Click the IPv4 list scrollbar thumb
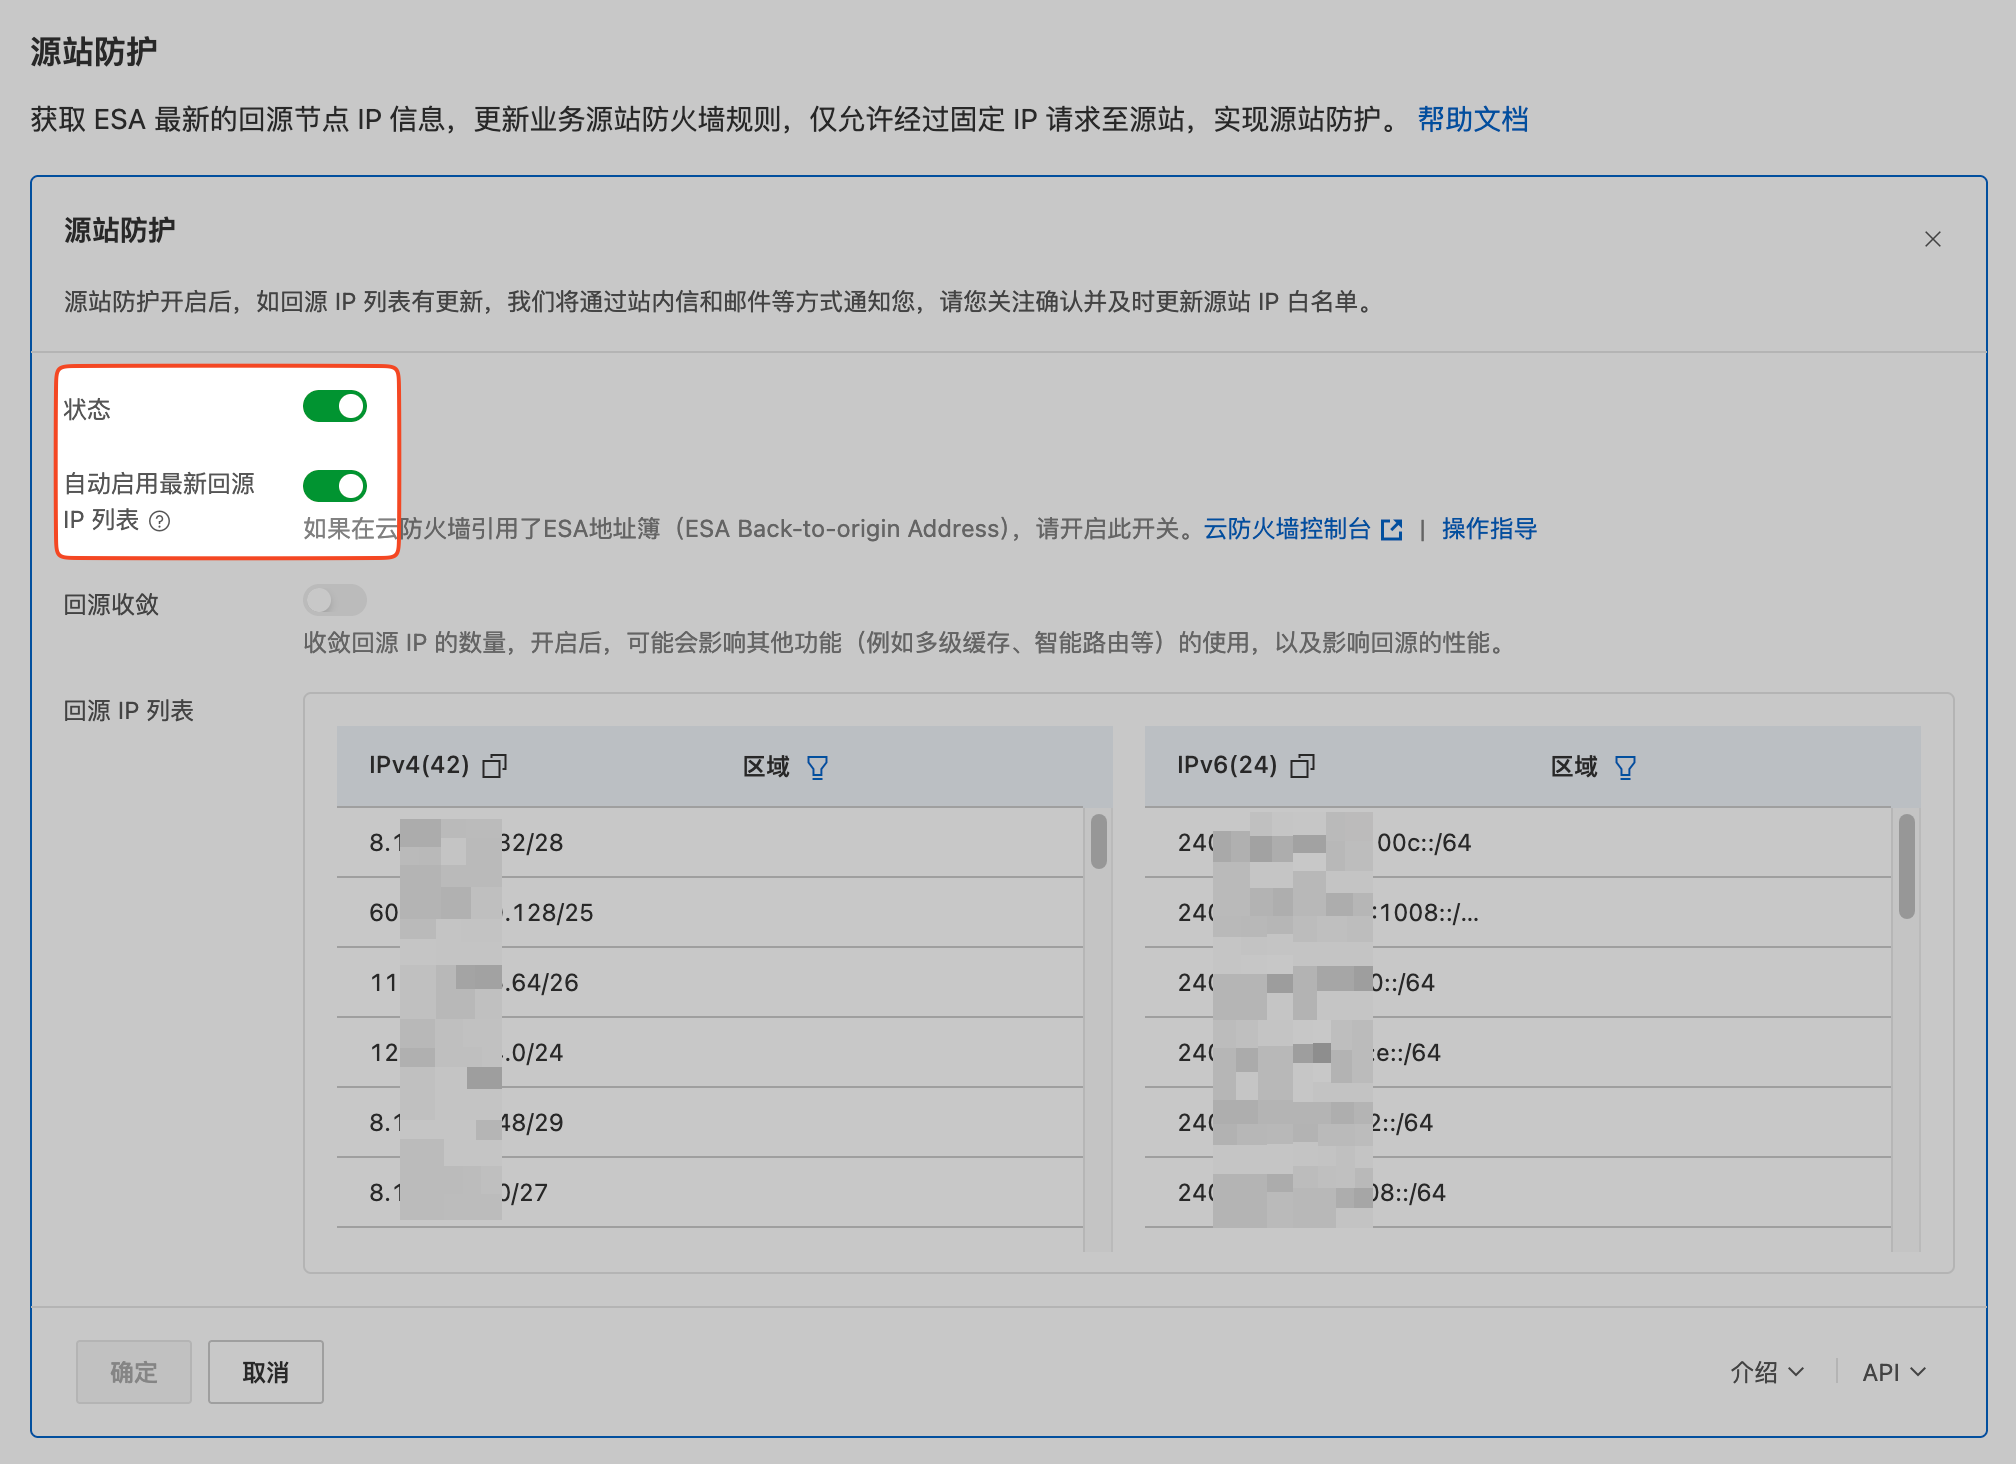 (x=1098, y=841)
